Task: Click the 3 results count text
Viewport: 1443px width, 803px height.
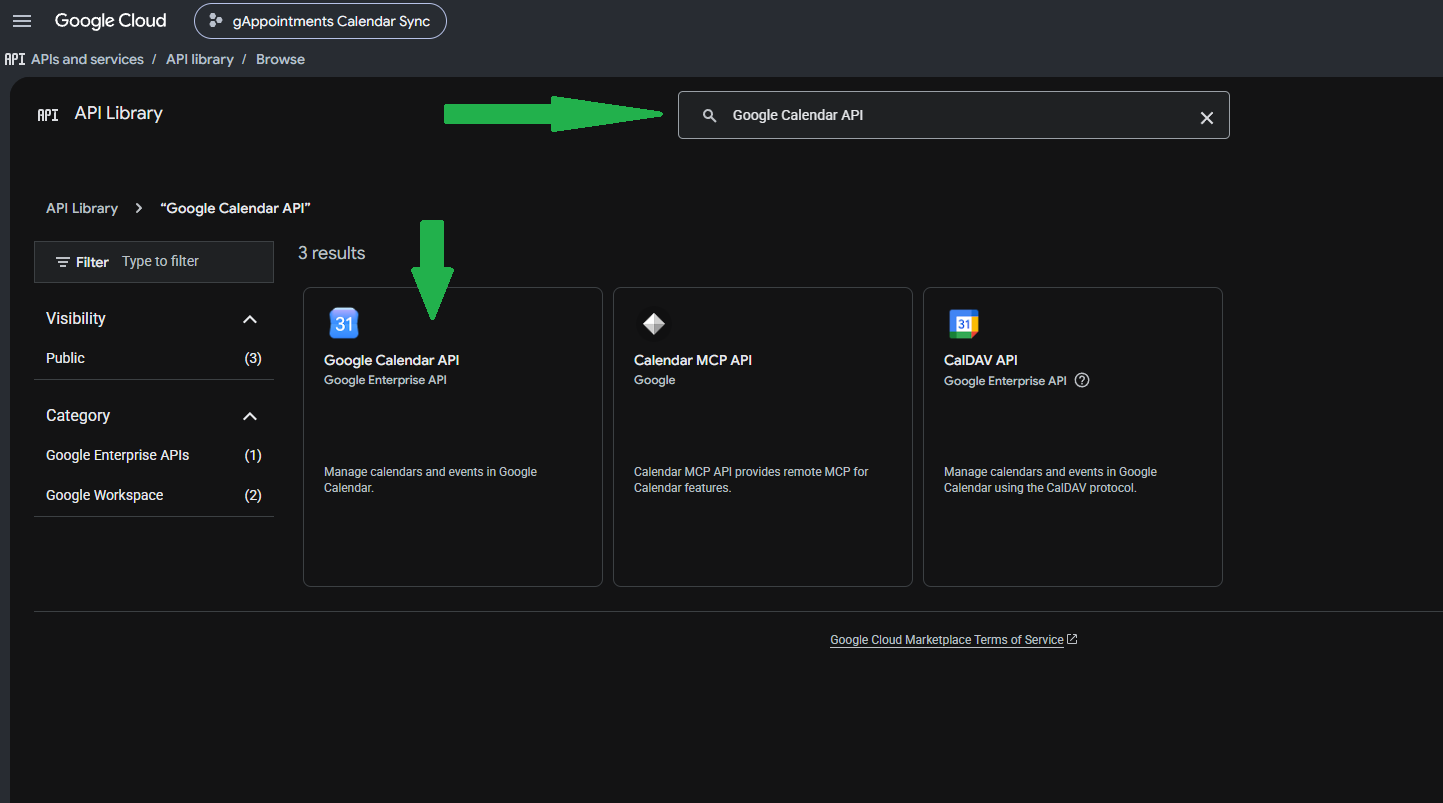Action: (332, 253)
